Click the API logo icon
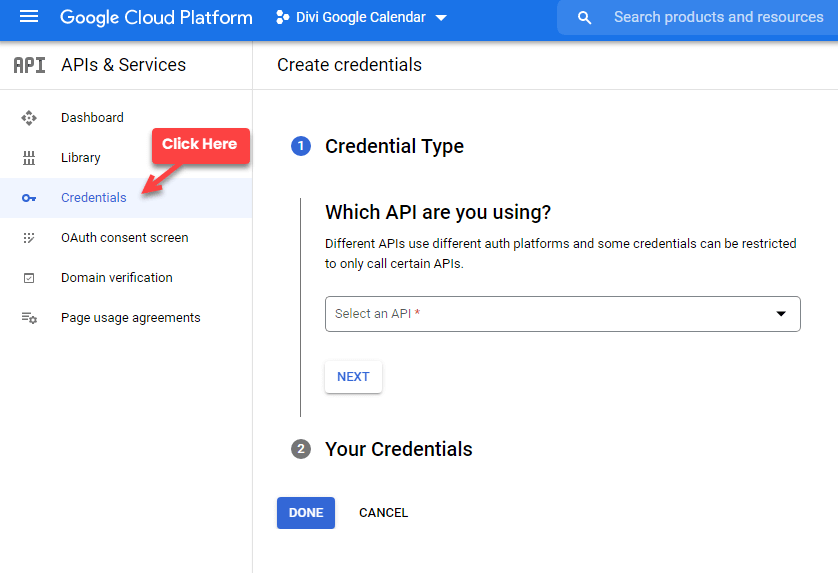 pos(29,65)
